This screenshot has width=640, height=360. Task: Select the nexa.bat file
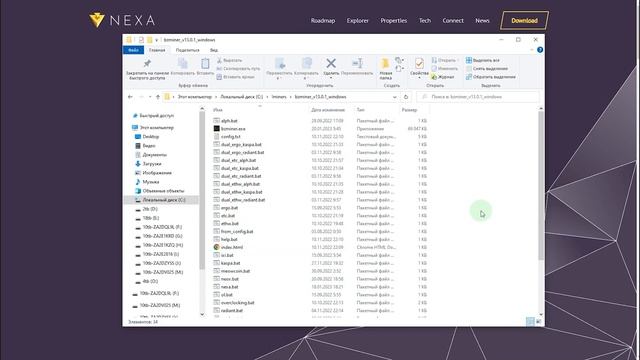(229, 287)
